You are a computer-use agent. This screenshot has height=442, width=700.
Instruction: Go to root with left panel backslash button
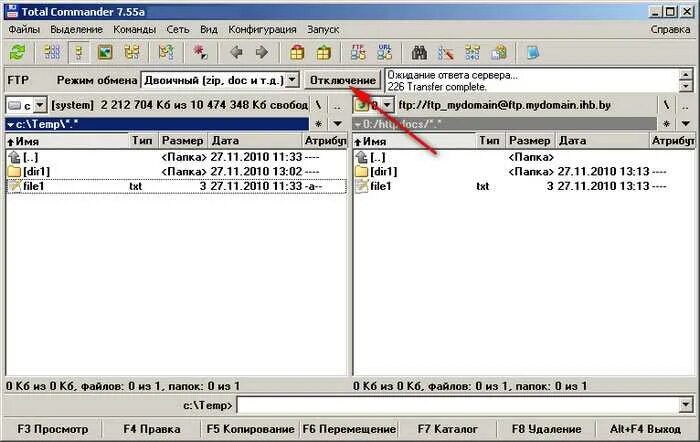point(318,105)
